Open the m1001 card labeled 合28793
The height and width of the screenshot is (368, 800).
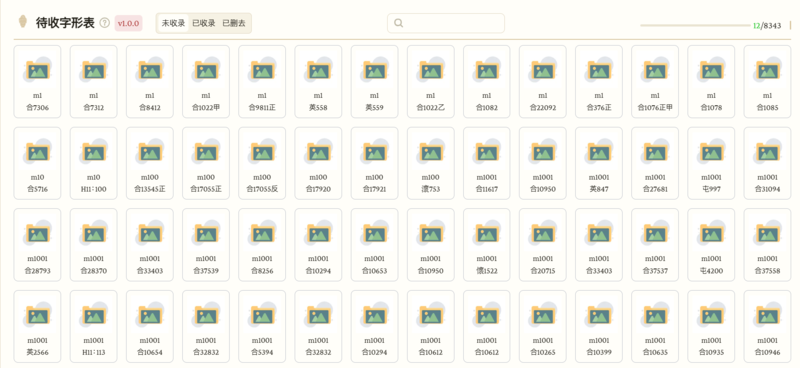click(x=37, y=245)
